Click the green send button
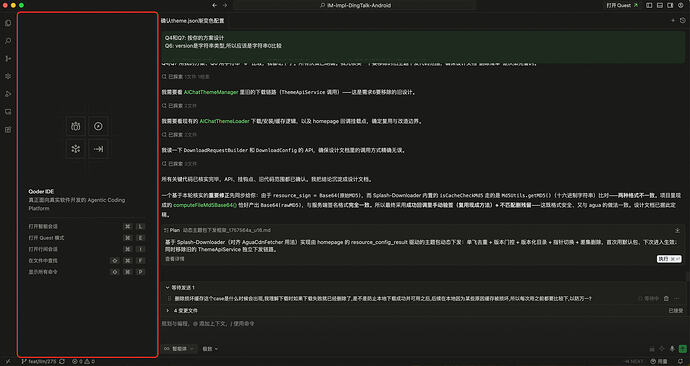Viewport: 690px width, 366px height. pos(683,348)
